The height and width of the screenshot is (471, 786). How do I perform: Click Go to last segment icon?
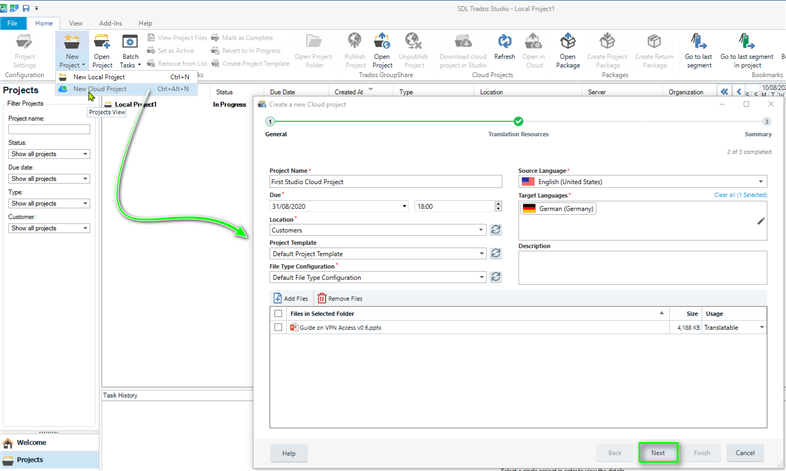pyautogui.click(x=698, y=51)
